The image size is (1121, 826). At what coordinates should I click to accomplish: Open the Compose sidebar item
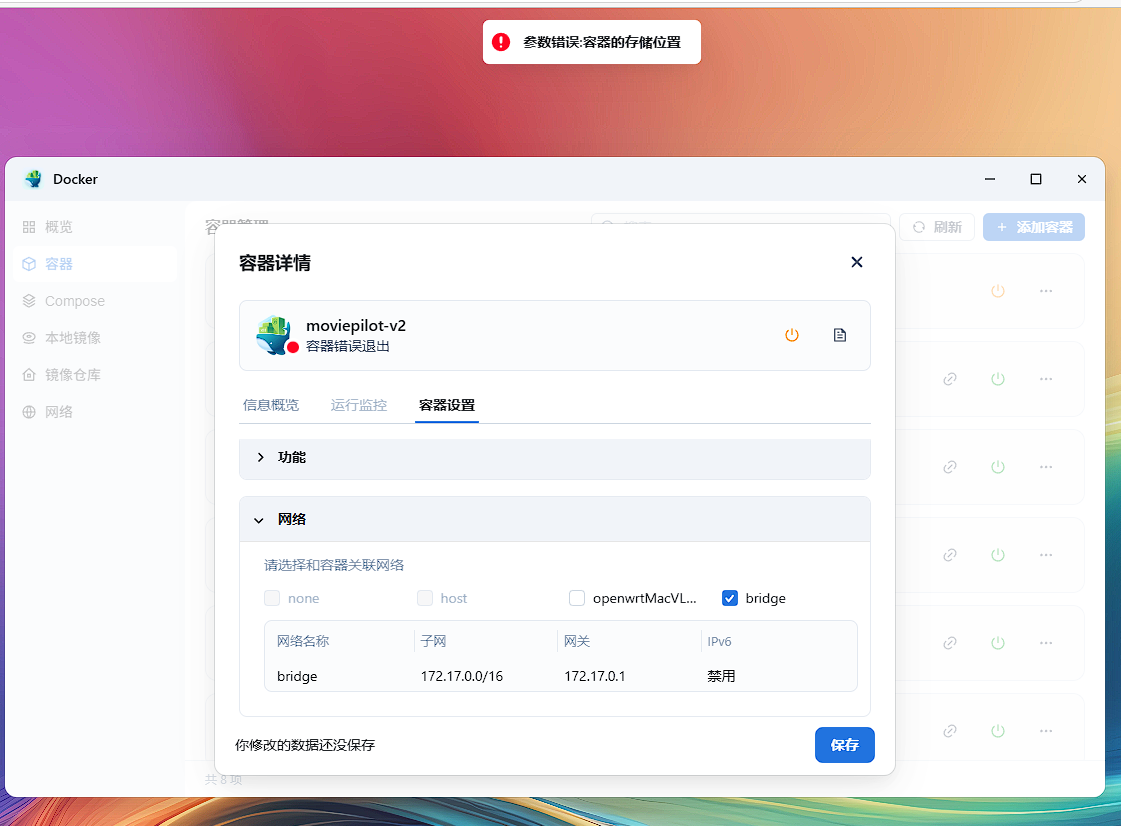(x=74, y=301)
